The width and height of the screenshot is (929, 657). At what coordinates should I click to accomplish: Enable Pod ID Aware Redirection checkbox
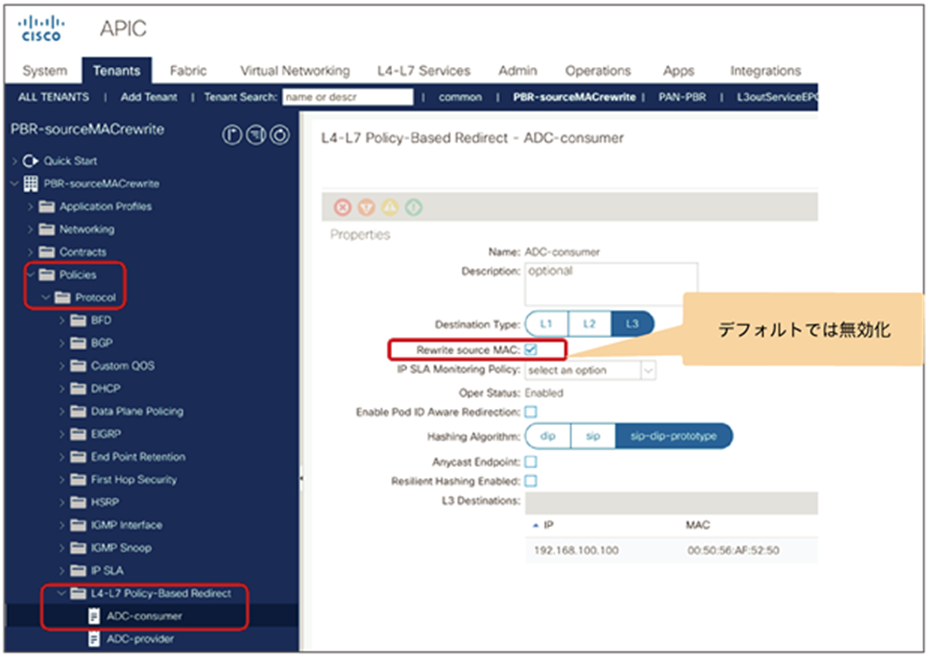531,412
